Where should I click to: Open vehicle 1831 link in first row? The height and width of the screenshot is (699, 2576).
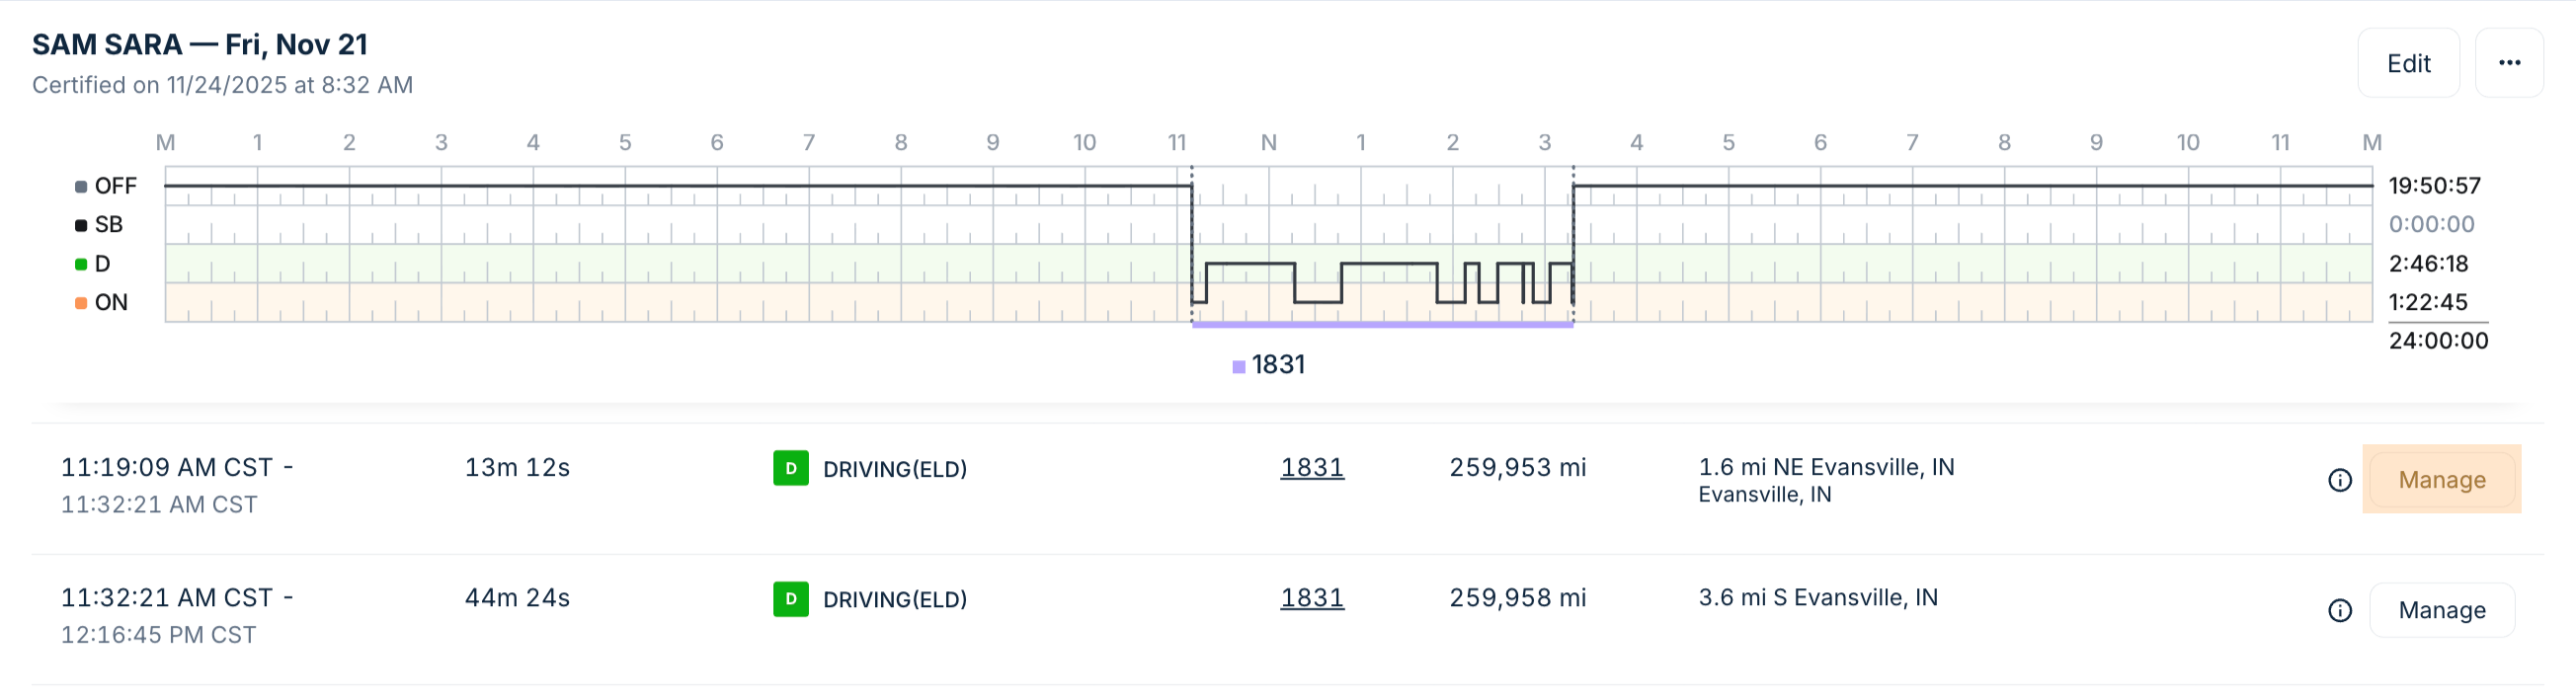[1311, 468]
